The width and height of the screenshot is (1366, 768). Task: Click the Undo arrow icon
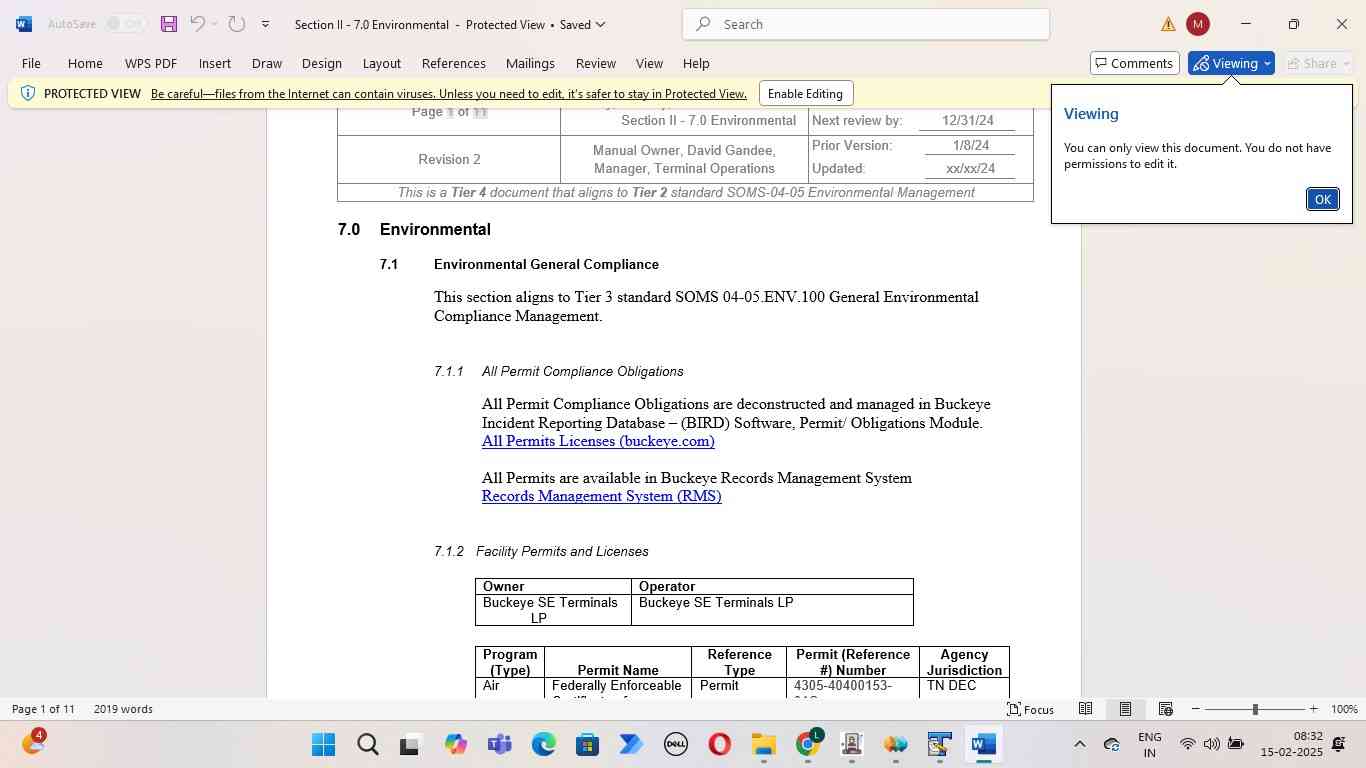point(198,24)
